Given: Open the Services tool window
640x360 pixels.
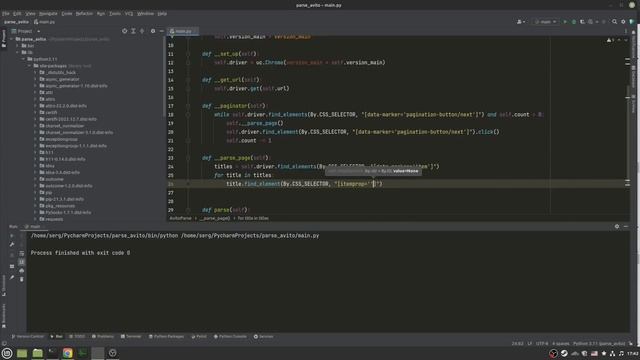Looking at the screenshot, I should tap(264, 337).
